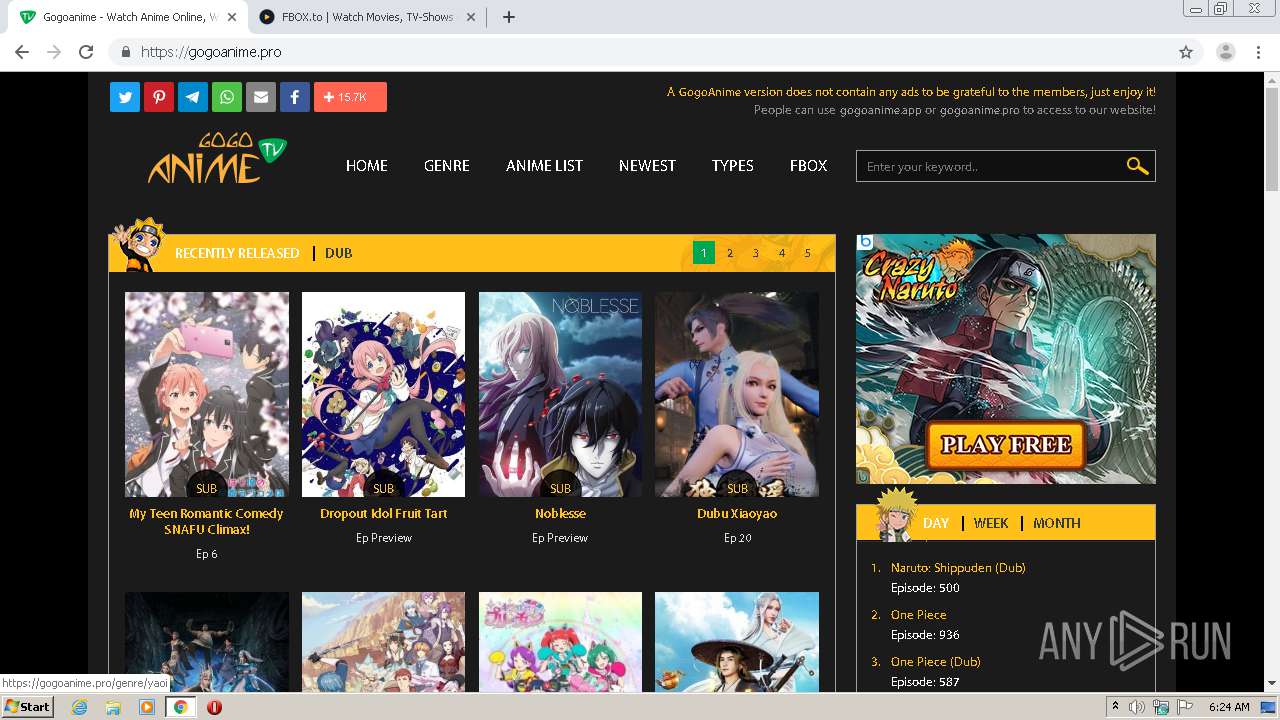Click the Action Center flag tray icon
Screen dimensions: 1280x720
tap(1185, 707)
